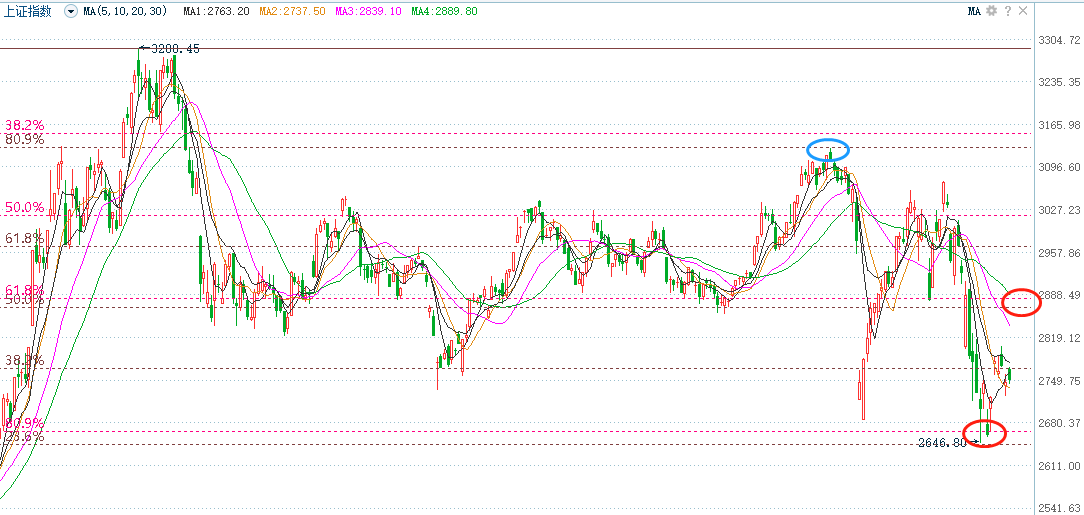
Task: Select the 23.8% Fibonacci level label
Action: (x=24, y=437)
